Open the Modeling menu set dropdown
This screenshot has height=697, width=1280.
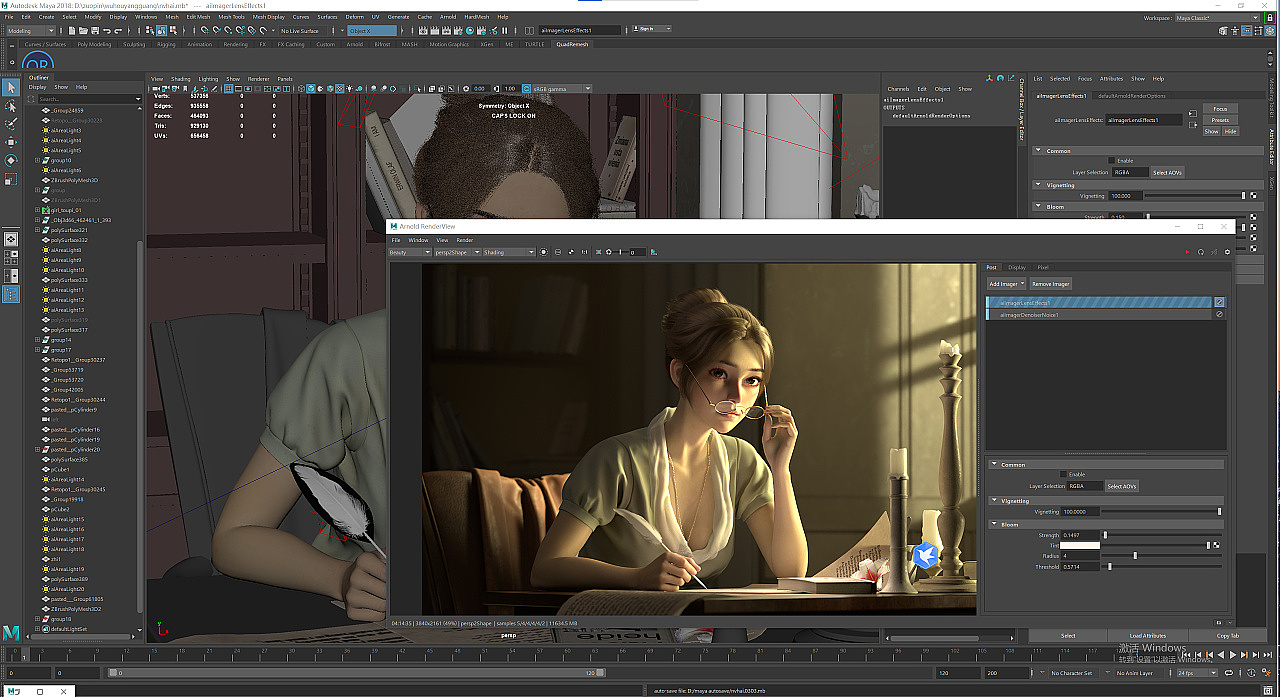click(x=31, y=31)
